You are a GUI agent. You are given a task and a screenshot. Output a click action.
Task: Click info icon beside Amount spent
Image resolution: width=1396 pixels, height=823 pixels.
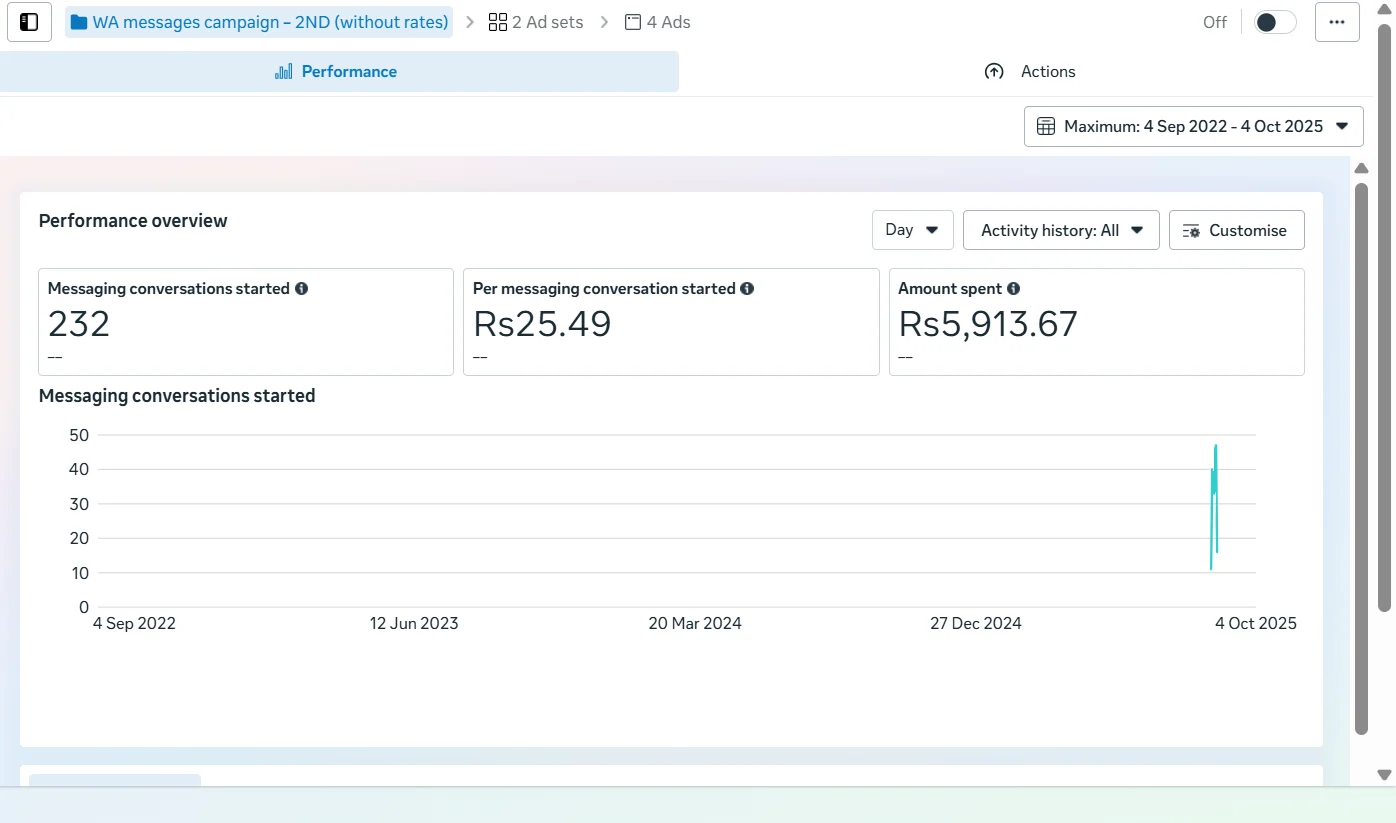click(1013, 289)
